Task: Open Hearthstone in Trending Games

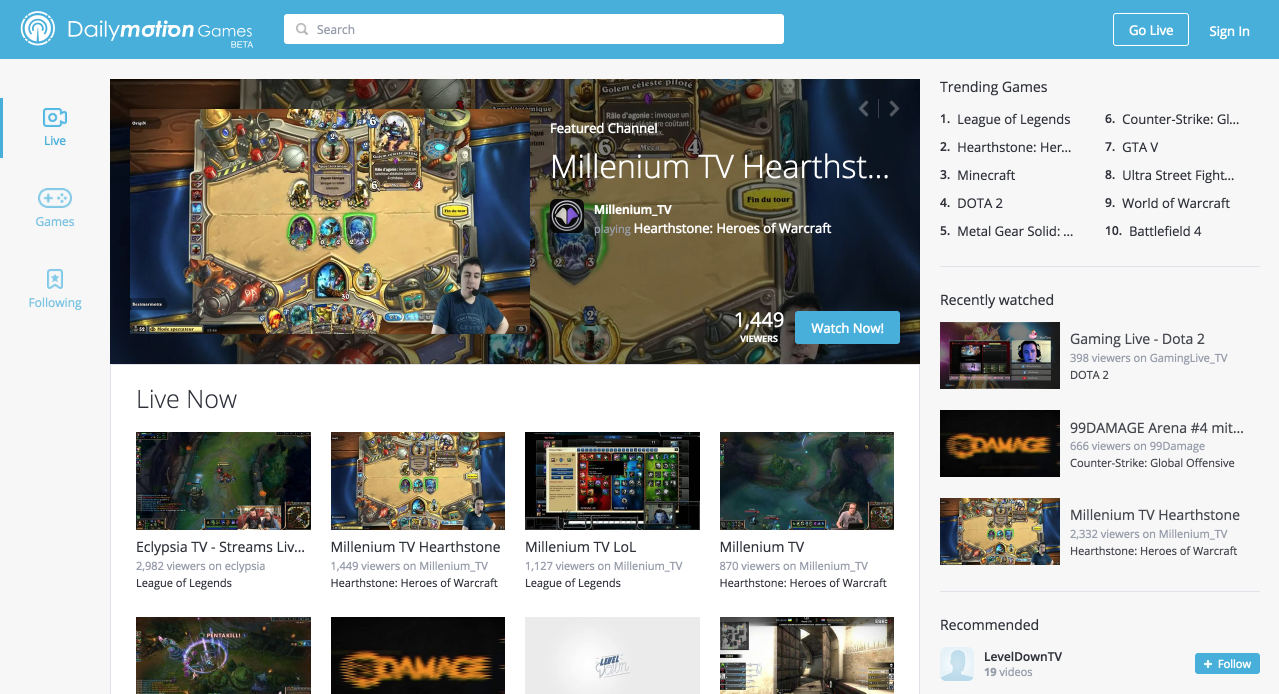Action: click(1015, 147)
